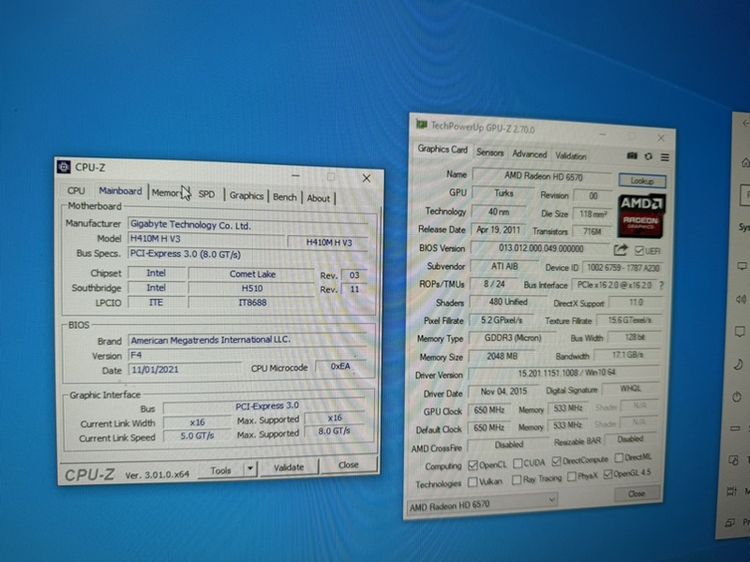Toggle the CUDA checkbox in GPU-Z
The width and height of the screenshot is (750, 562).
tap(518, 463)
